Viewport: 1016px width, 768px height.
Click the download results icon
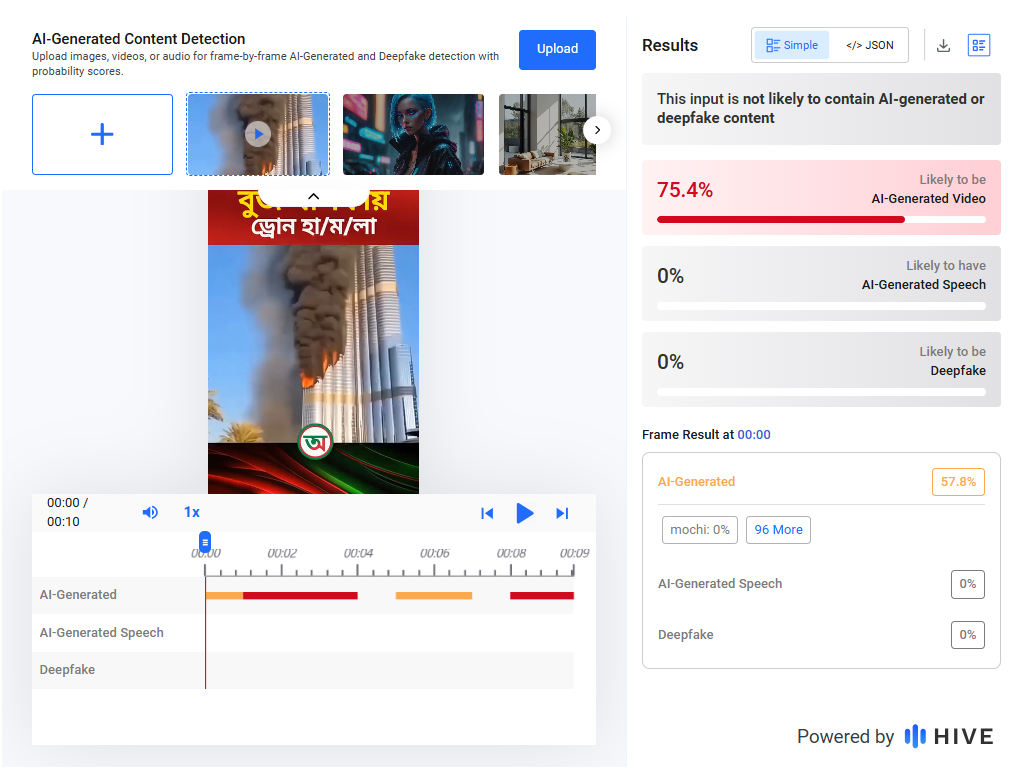943,45
